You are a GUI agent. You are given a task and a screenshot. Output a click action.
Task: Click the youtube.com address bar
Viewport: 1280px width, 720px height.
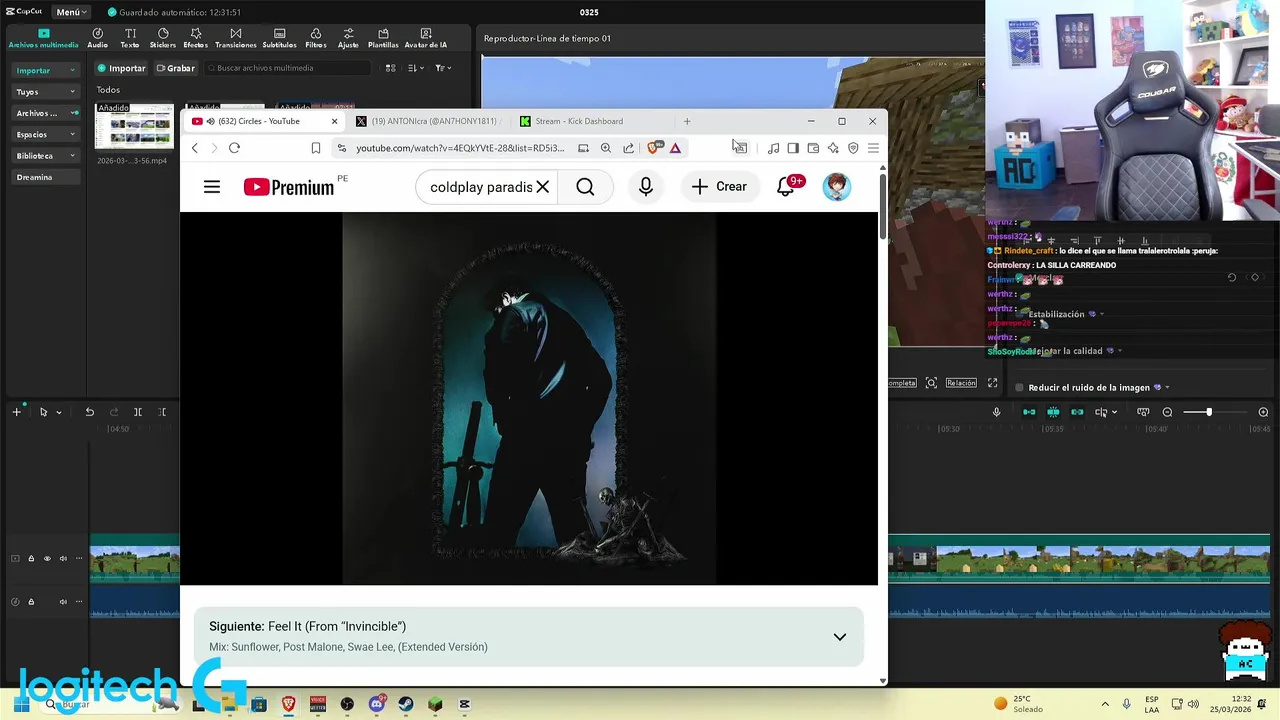click(x=460, y=148)
